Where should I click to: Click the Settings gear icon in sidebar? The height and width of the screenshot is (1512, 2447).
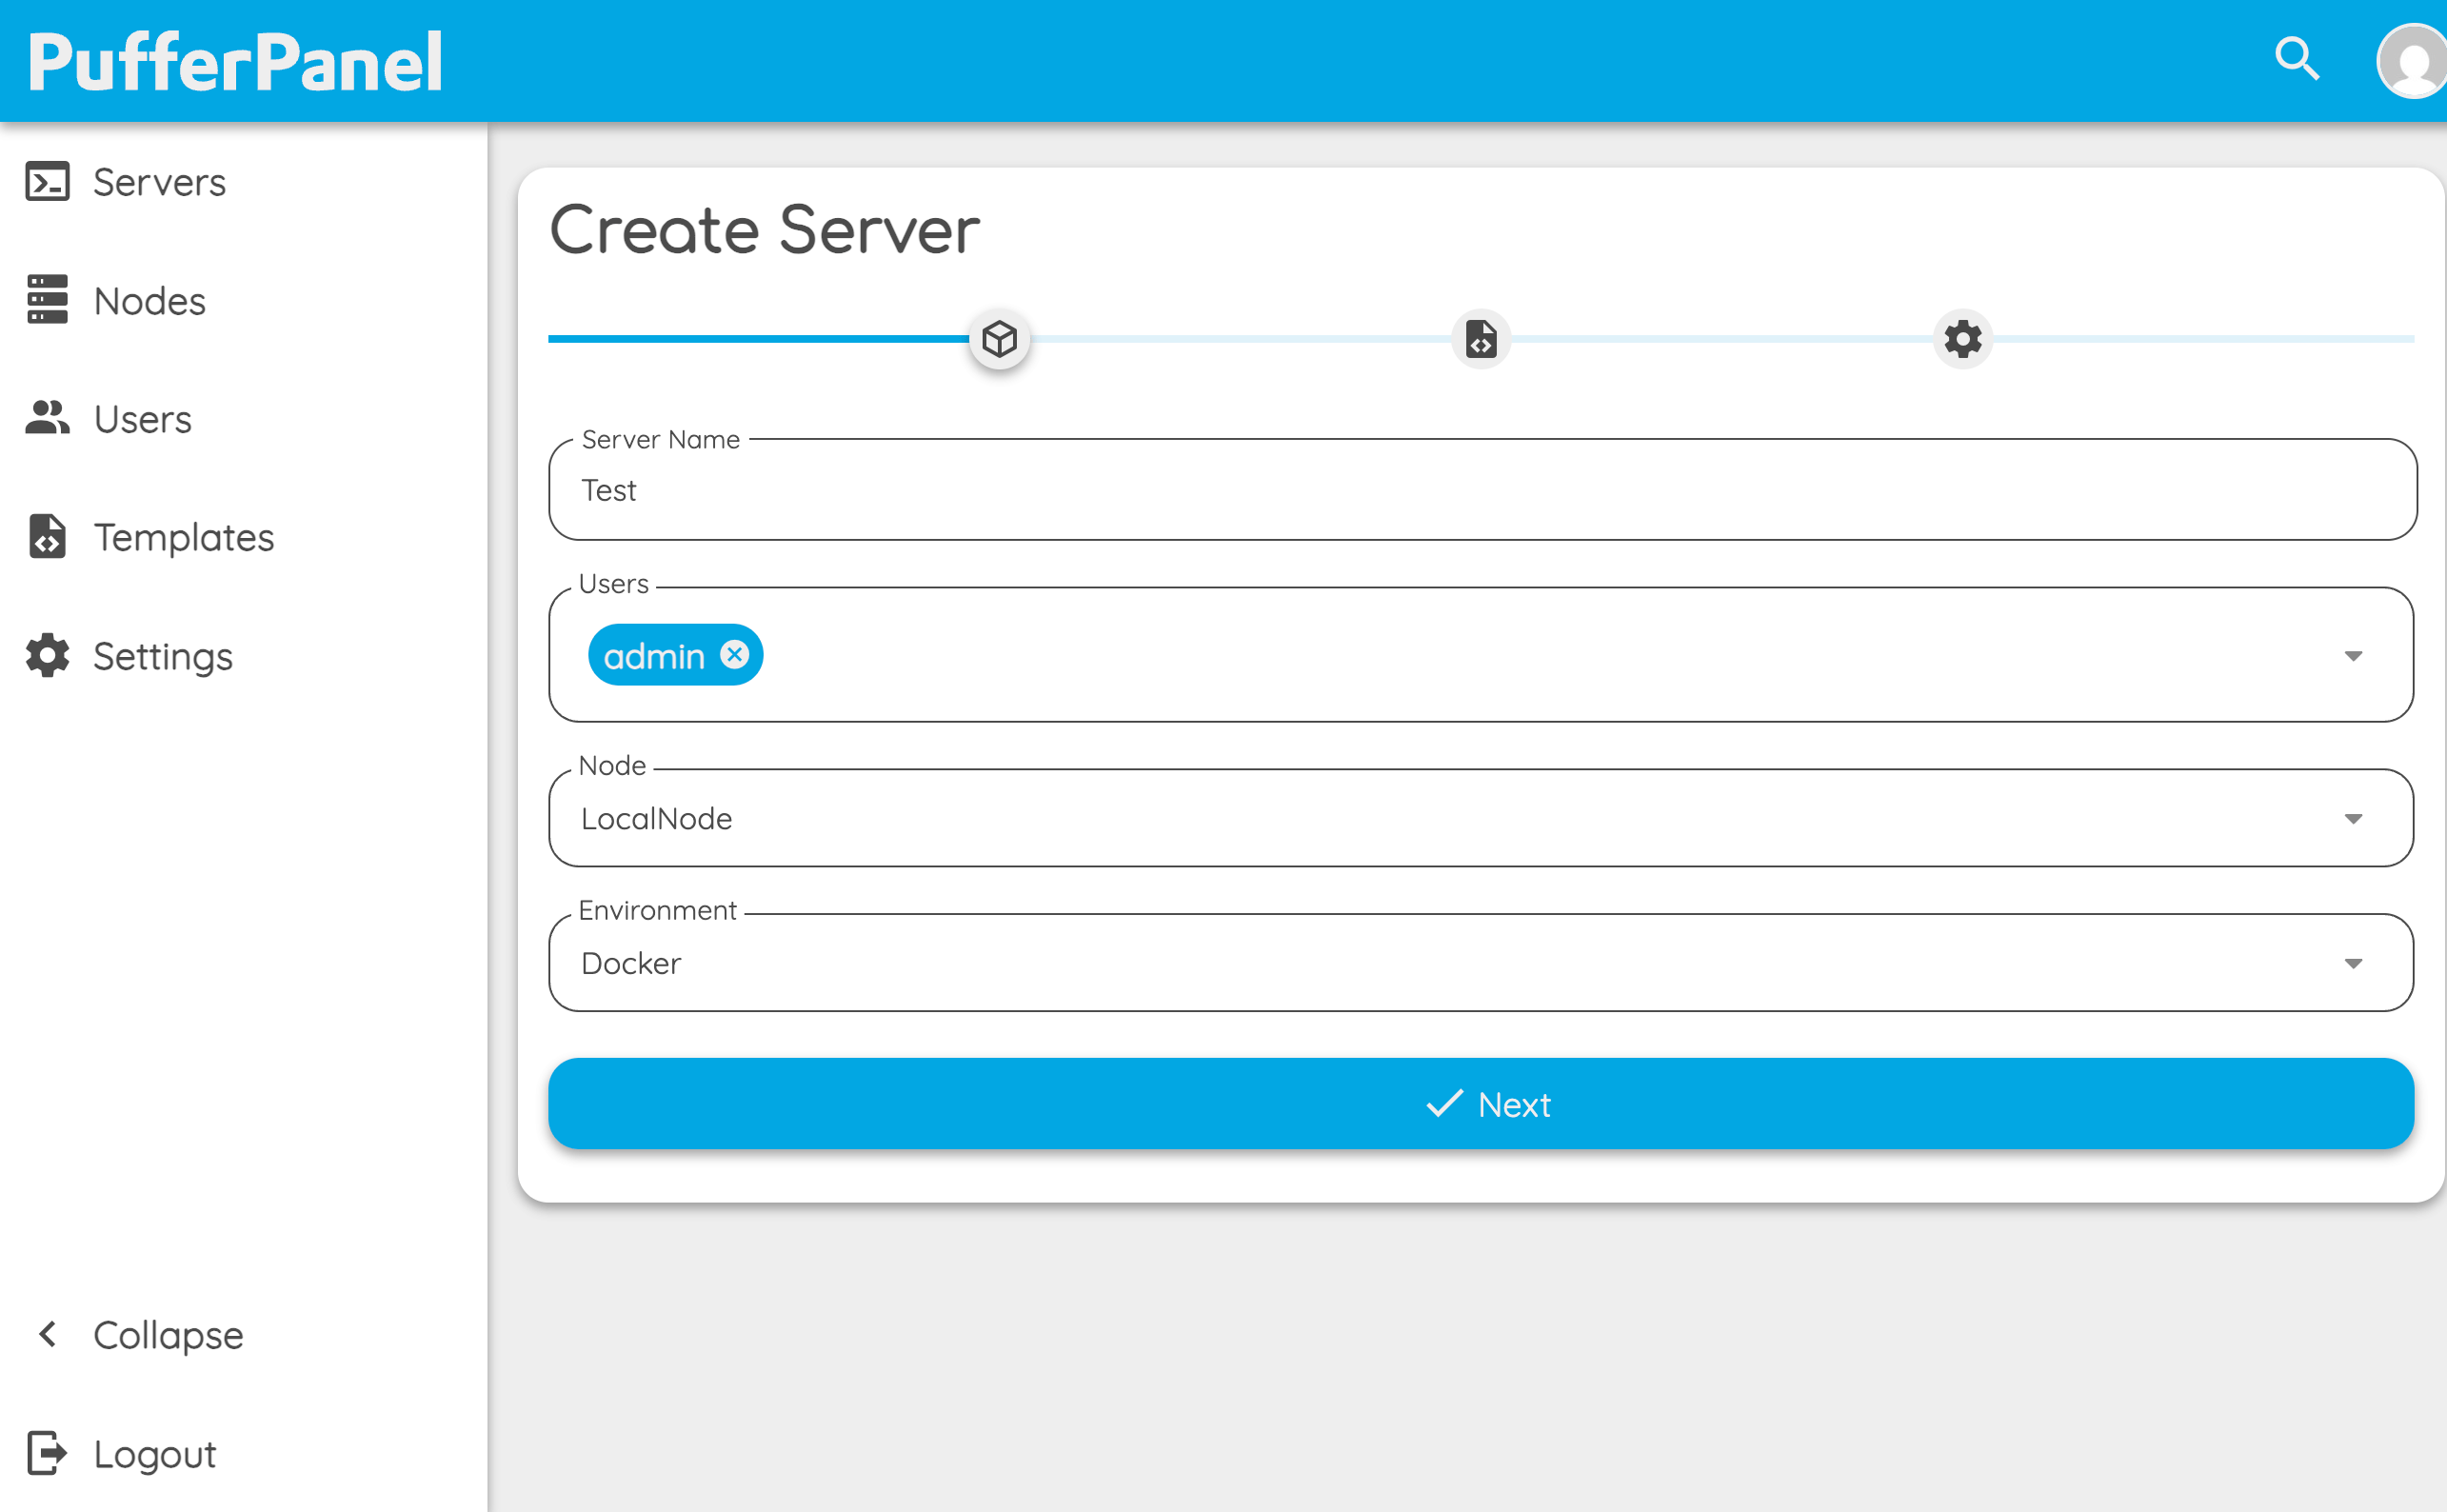coord(47,655)
